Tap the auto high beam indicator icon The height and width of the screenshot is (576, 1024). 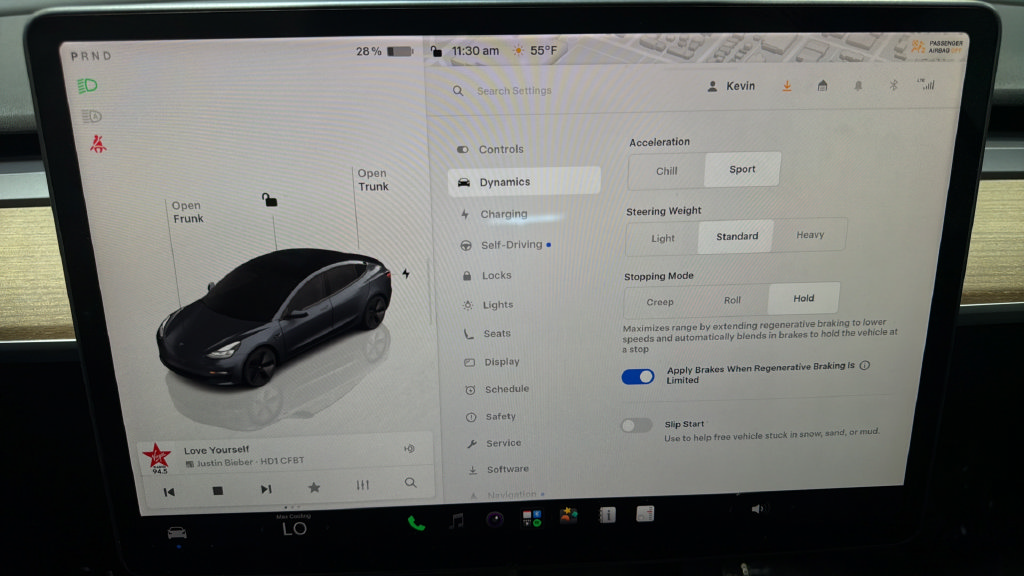coord(91,116)
